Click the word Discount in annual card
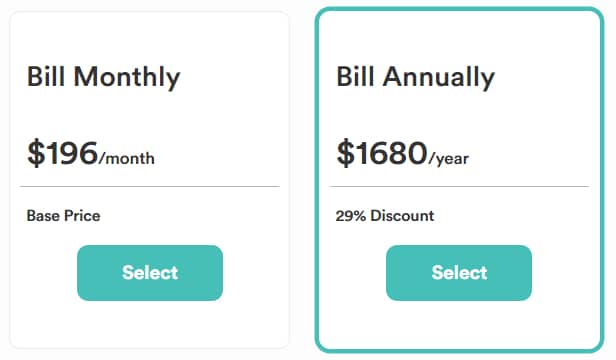 [x=402, y=215]
